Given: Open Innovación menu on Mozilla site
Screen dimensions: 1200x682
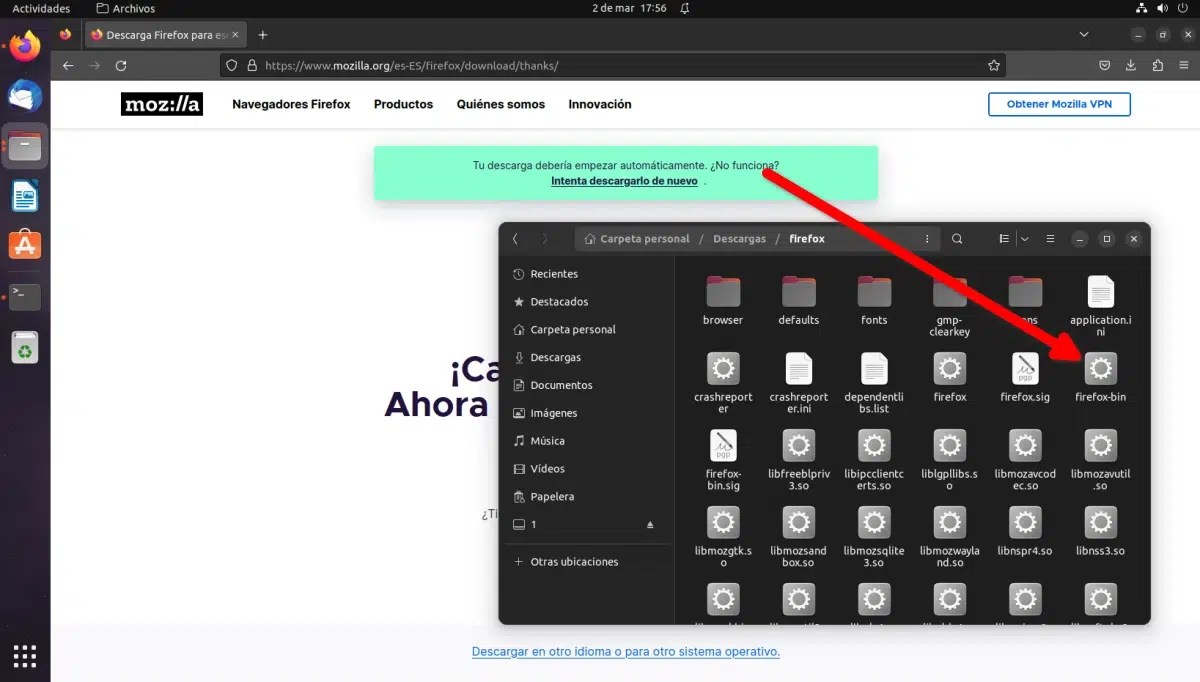Looking at the screenshot, I should [600, 104].
